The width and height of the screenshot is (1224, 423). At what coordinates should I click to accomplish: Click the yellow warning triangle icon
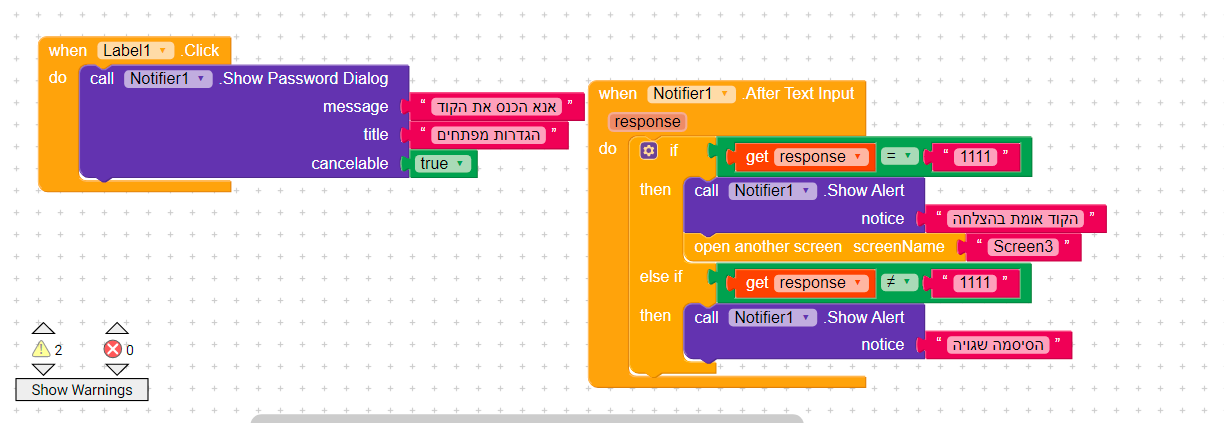coord(41,349)
